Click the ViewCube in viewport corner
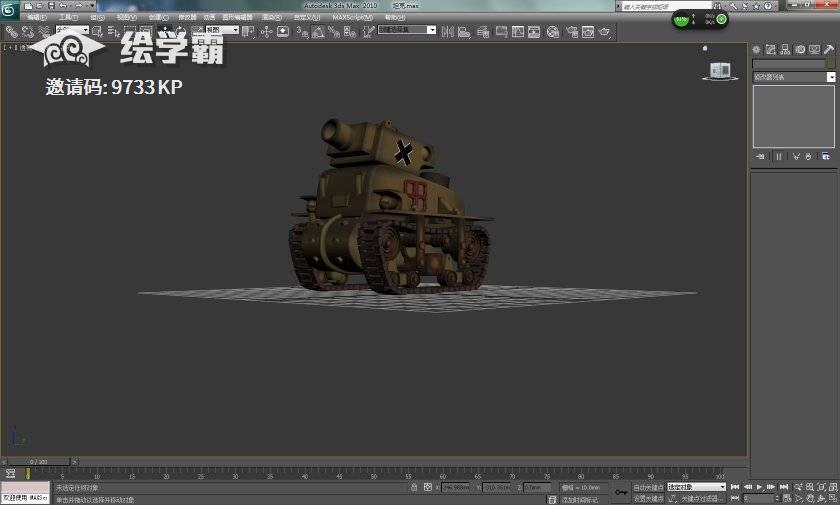This screenshot has height=505, width=840. (720, 70)
